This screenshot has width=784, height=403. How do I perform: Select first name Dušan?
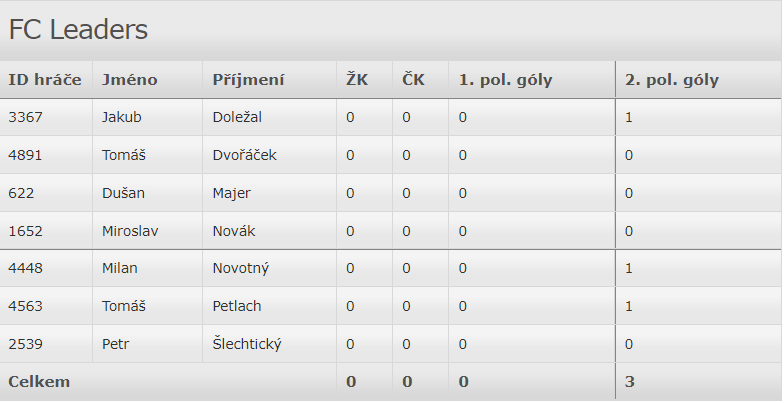coord(122,193)
